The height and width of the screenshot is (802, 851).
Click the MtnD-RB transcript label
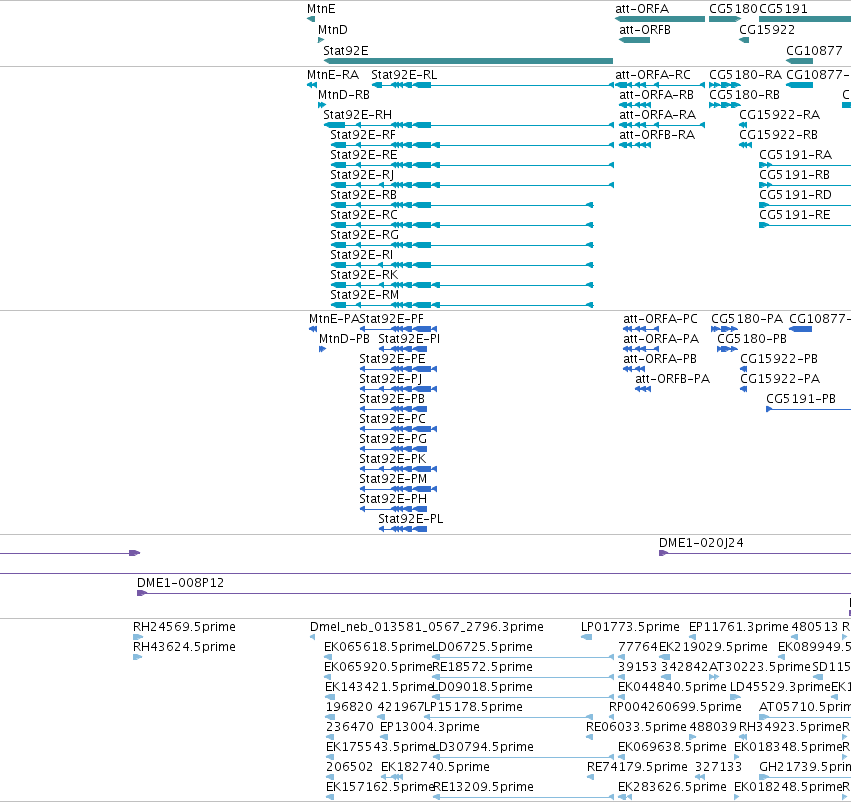coord(344,95)
